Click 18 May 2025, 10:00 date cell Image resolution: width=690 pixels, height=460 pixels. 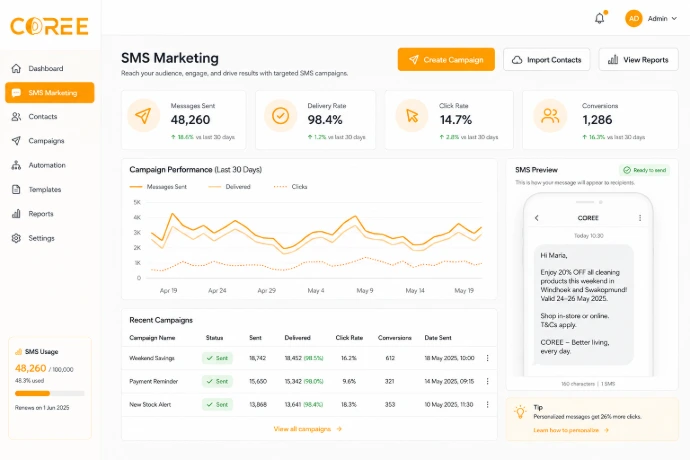coord(449,358)
